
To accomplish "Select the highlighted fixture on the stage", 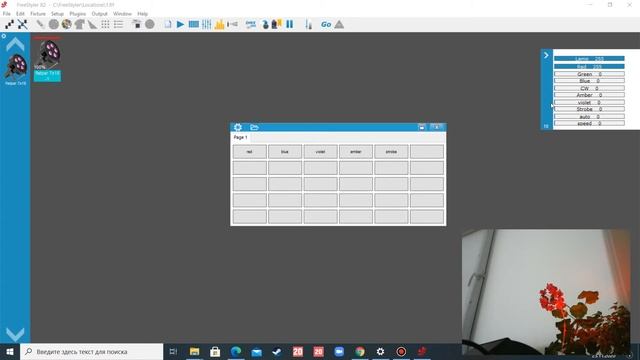I will pos(48,60).
